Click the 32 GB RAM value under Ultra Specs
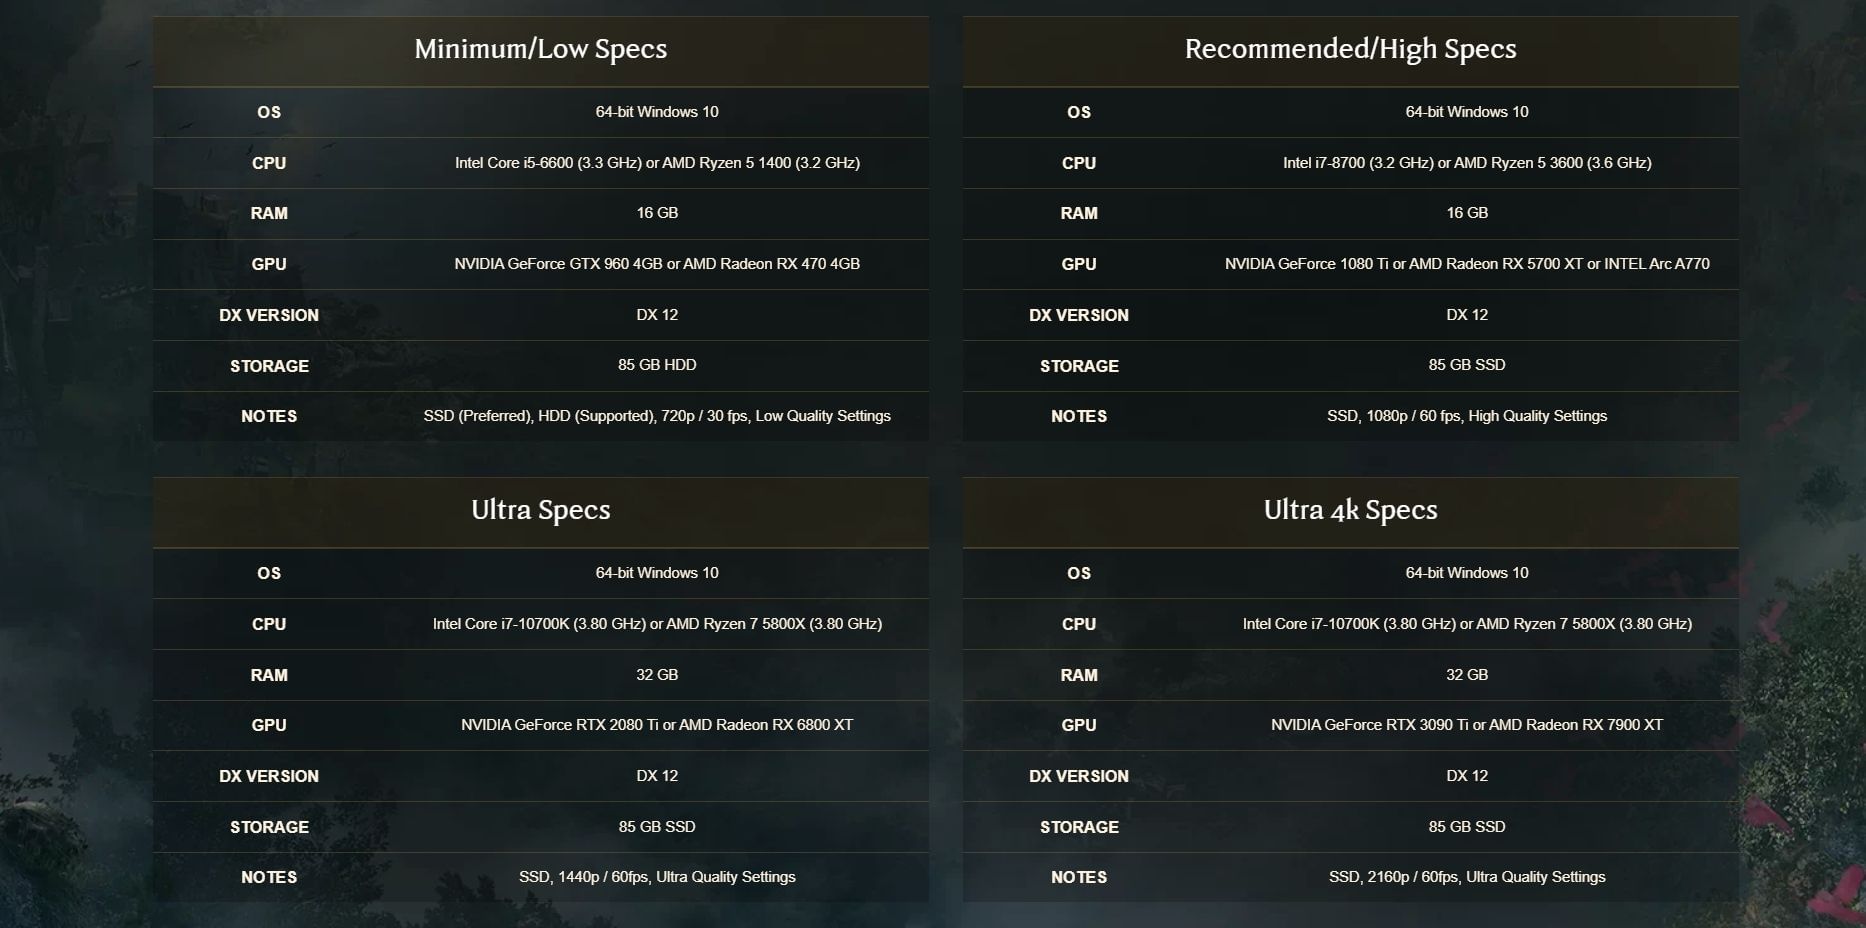 tap(657, 675)
